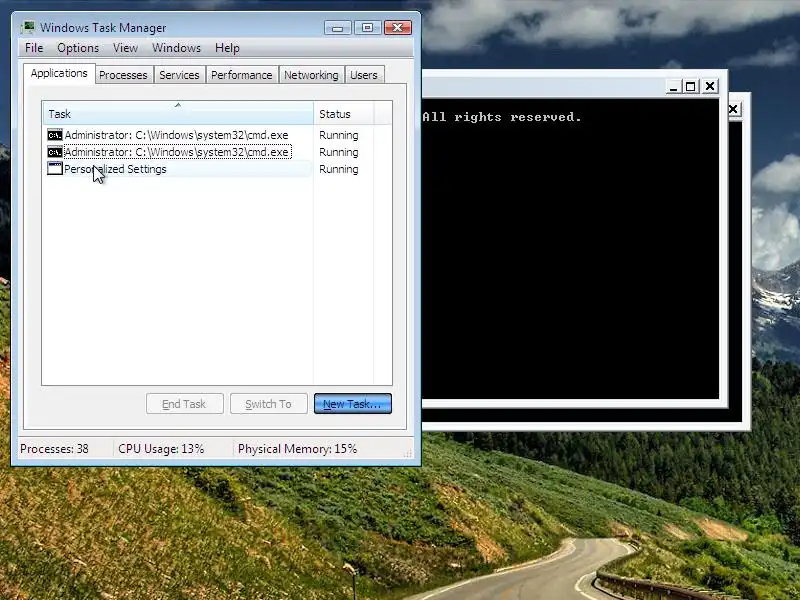Open the Options menu
Viewport: 800px width, 600px height.
[78, 48]
